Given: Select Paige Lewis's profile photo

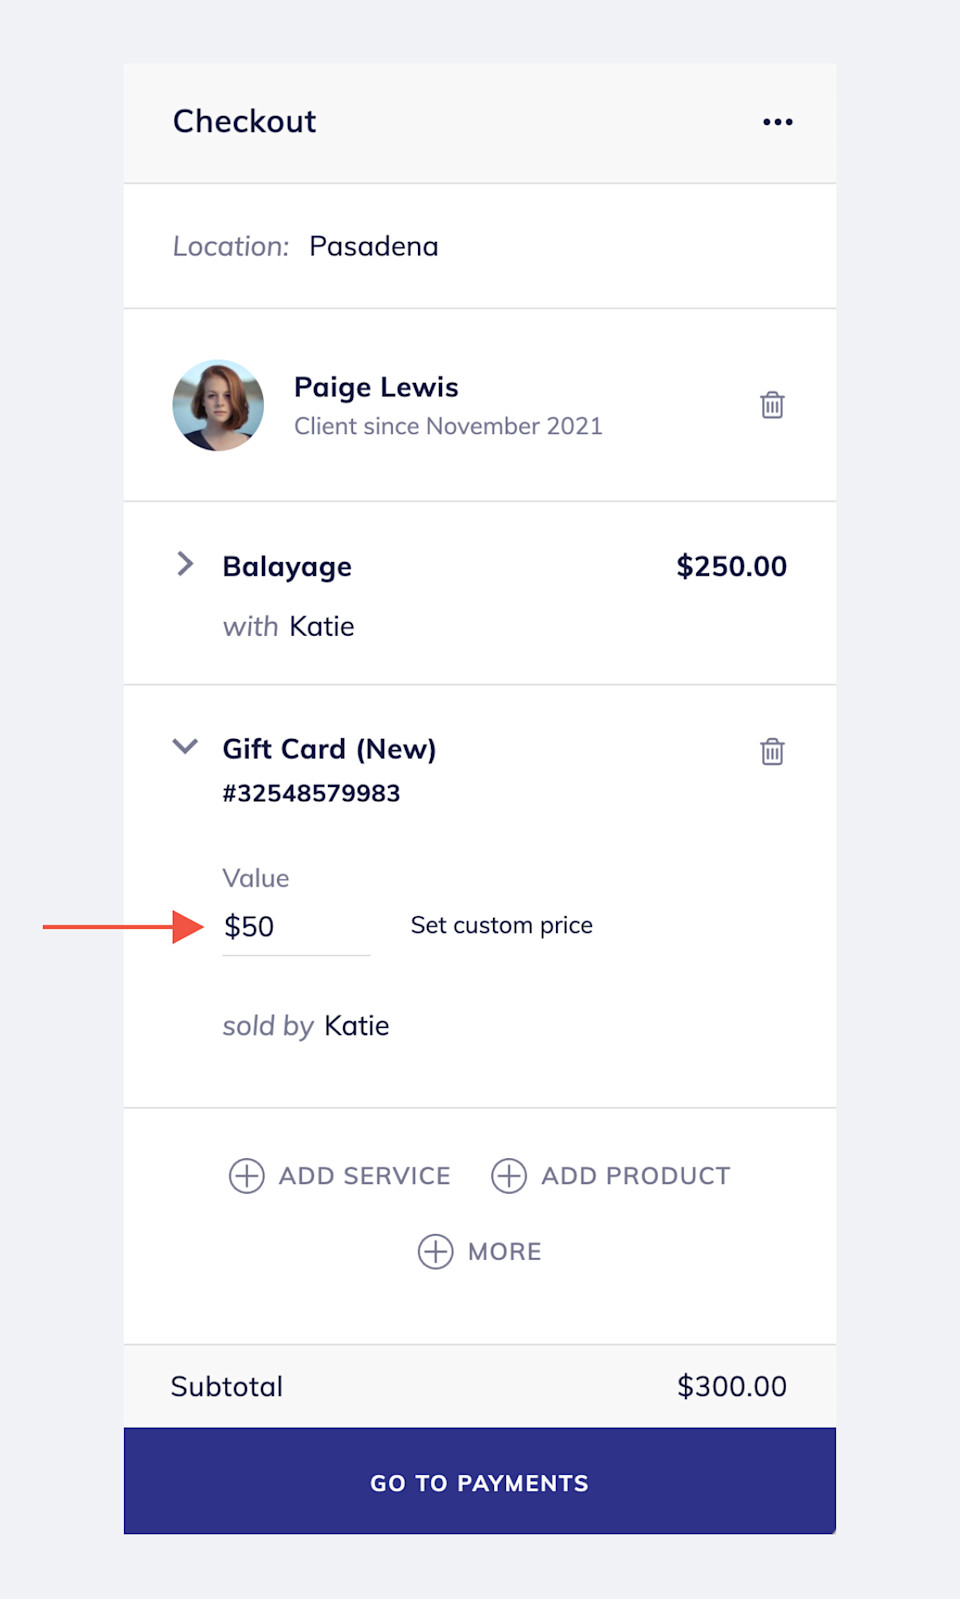Looking at the screenshot, I should [x=218, y=404].
